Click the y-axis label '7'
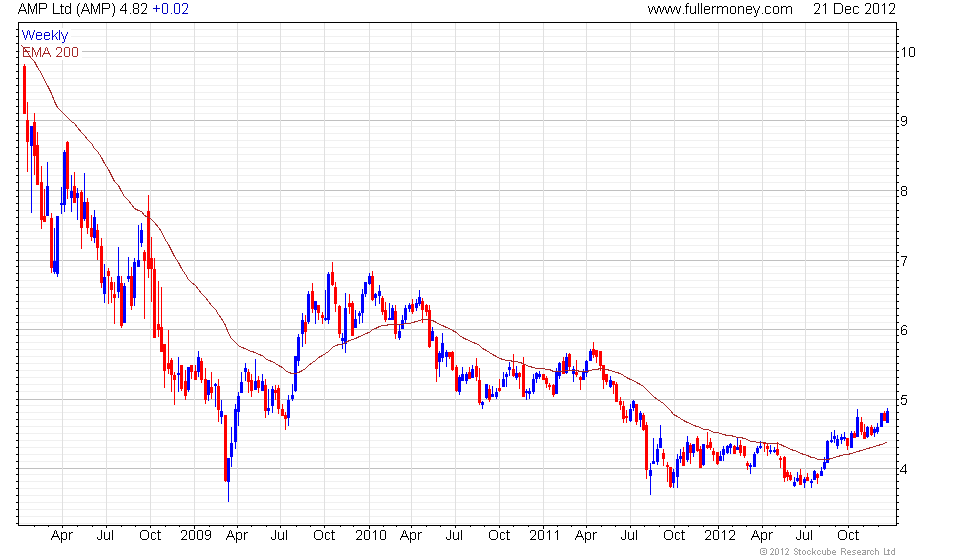The image size is (980, 560). (x=904, y=261)
